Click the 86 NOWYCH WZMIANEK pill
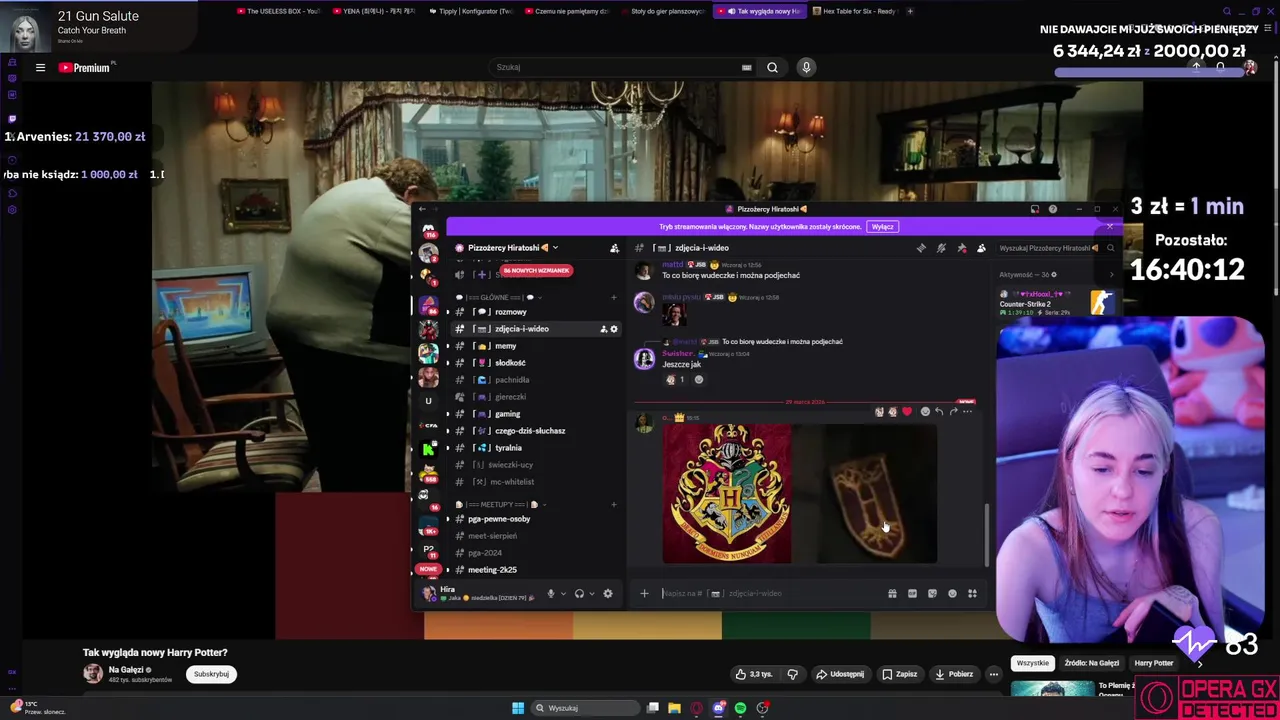The image size is (1280, 720). (x=536, y=270)
